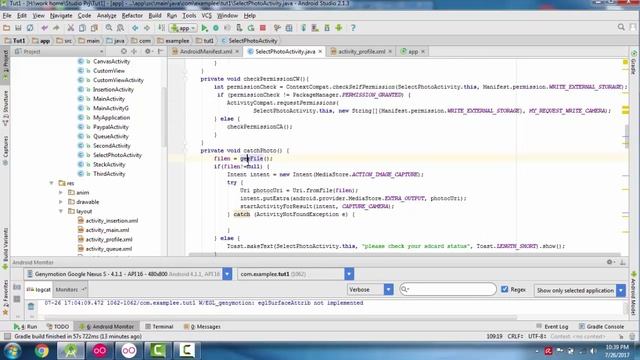
Task: Click Android Monitor settings gear icon
Action: [609, 262]
